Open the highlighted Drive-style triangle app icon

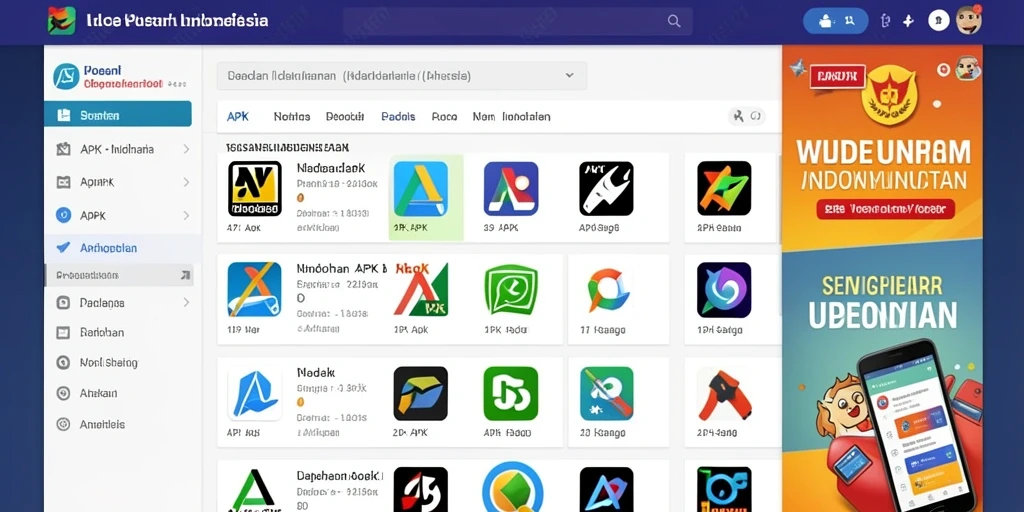[x=421, y=189]
